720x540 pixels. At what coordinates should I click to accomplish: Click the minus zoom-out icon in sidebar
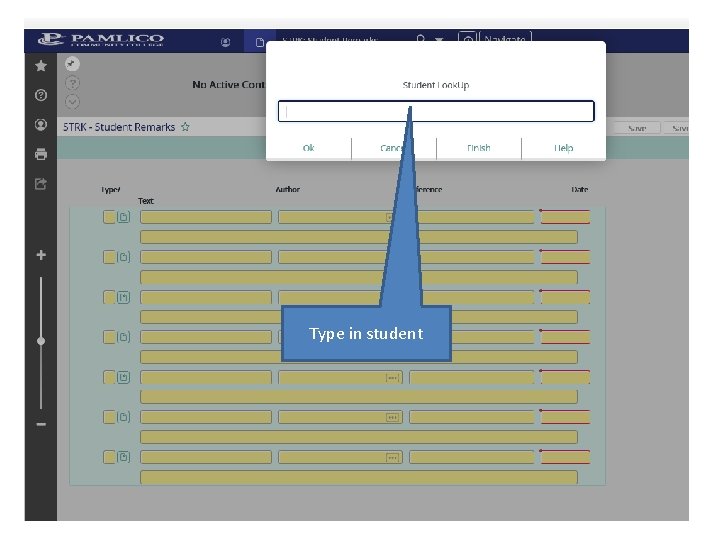(x=41, y=424)
